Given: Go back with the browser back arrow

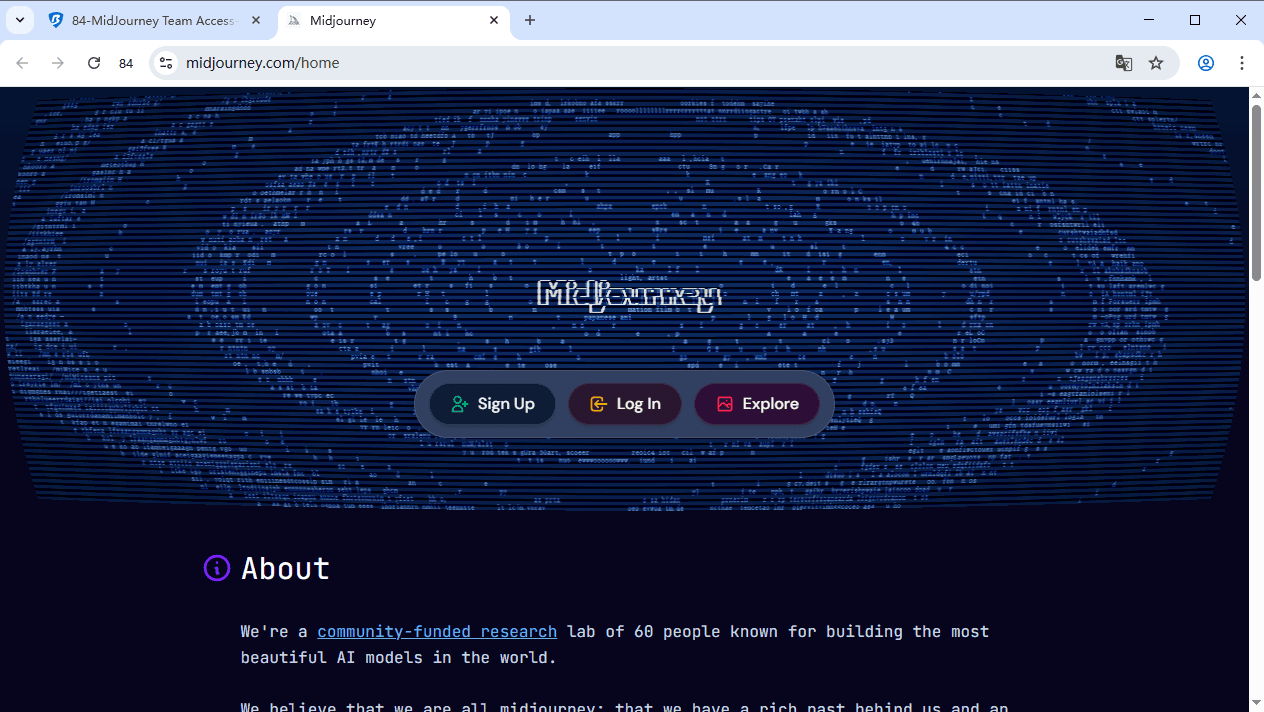Looking at the screenshot, I should pos(23,63).
